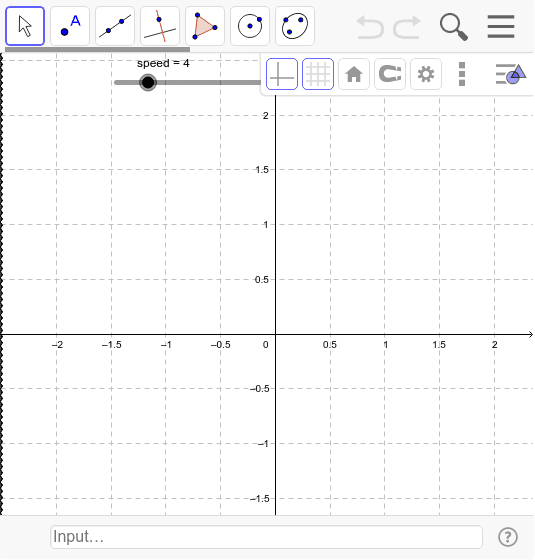535x560 pixels.
Task: Select the Move arrow tool
Action: tap(25, 26)
